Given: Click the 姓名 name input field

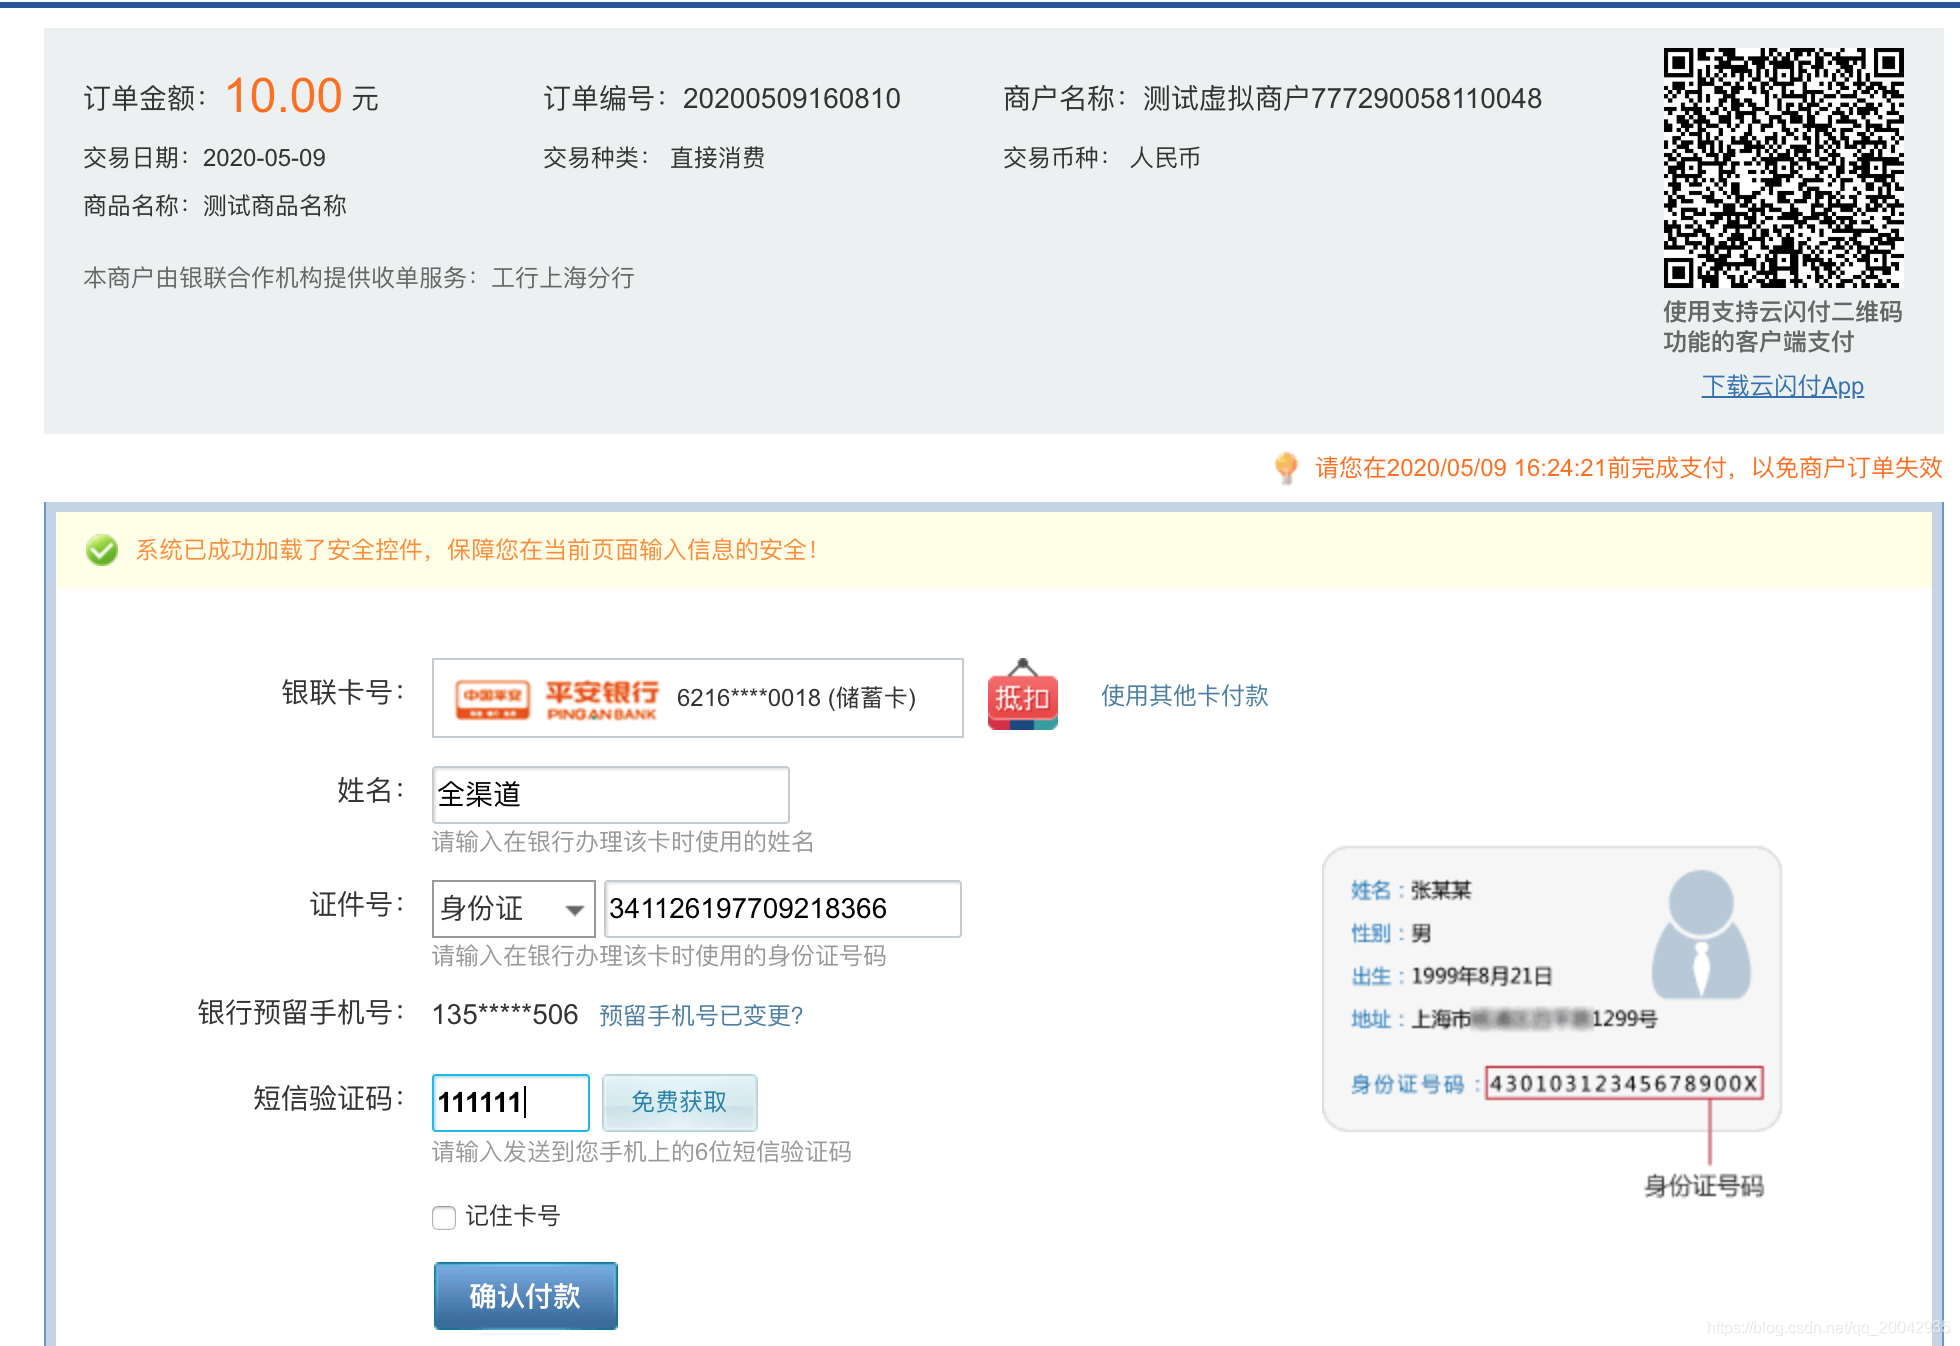Looking at the screenshot, I should coord(610,795).
